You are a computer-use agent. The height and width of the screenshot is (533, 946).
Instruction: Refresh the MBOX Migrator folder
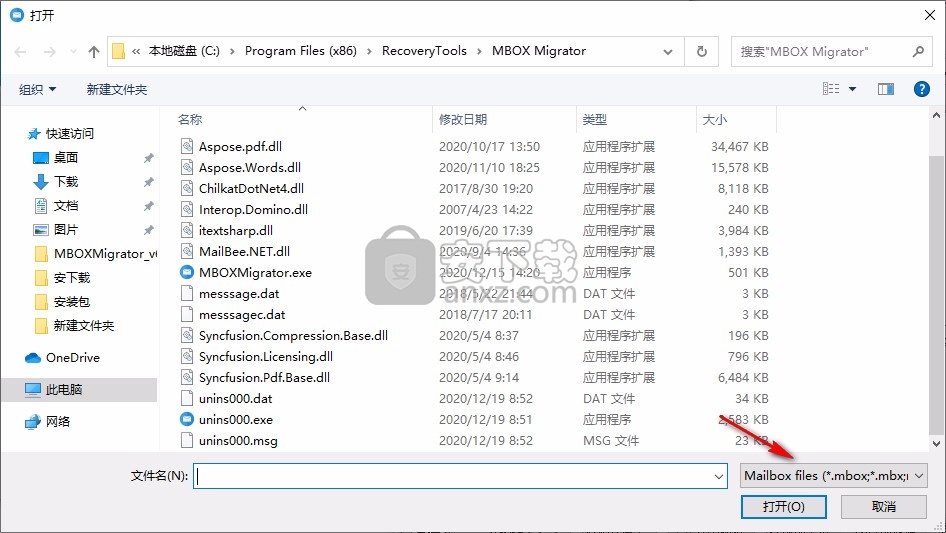coord(702,51)
